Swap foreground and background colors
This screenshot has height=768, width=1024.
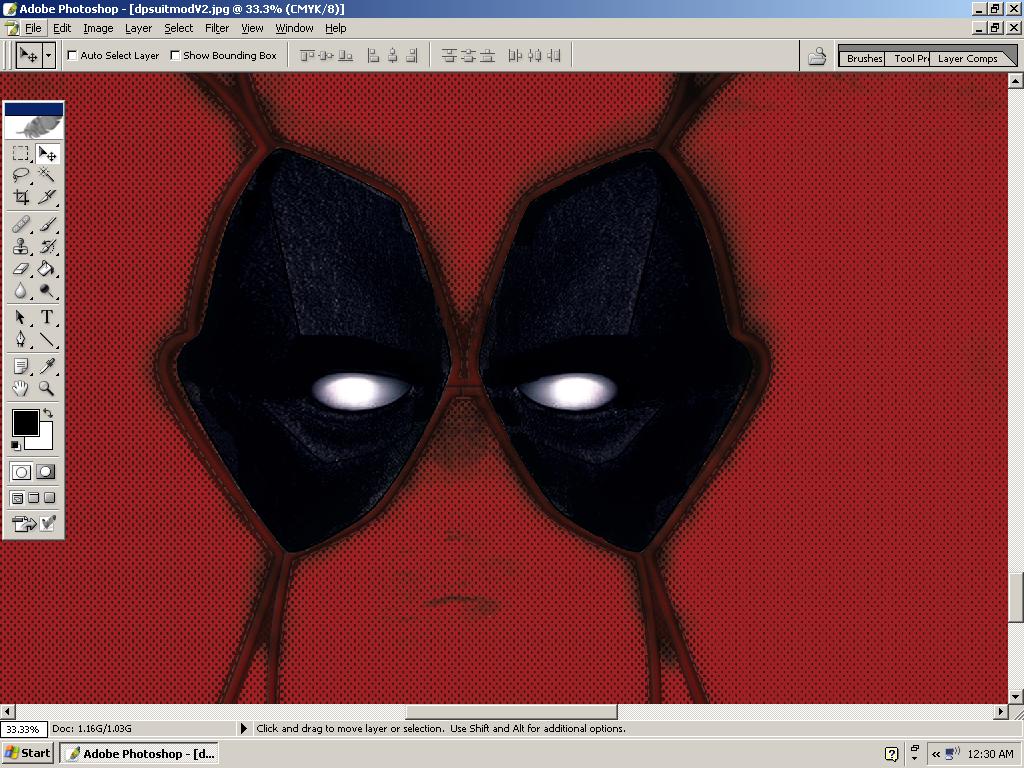[x=48, y=413]
